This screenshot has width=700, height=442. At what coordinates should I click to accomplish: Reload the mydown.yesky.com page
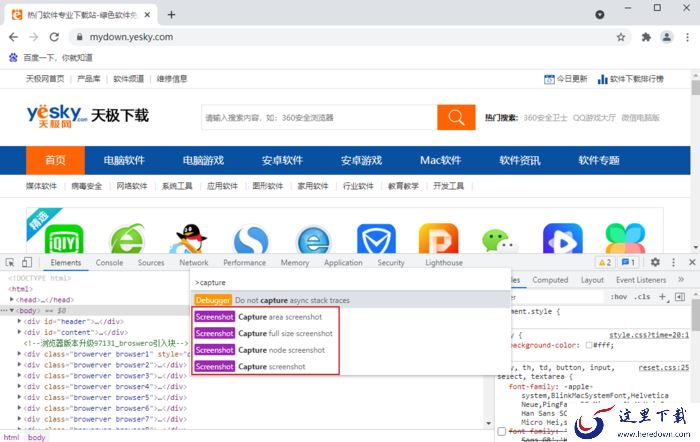coord(54,37)
